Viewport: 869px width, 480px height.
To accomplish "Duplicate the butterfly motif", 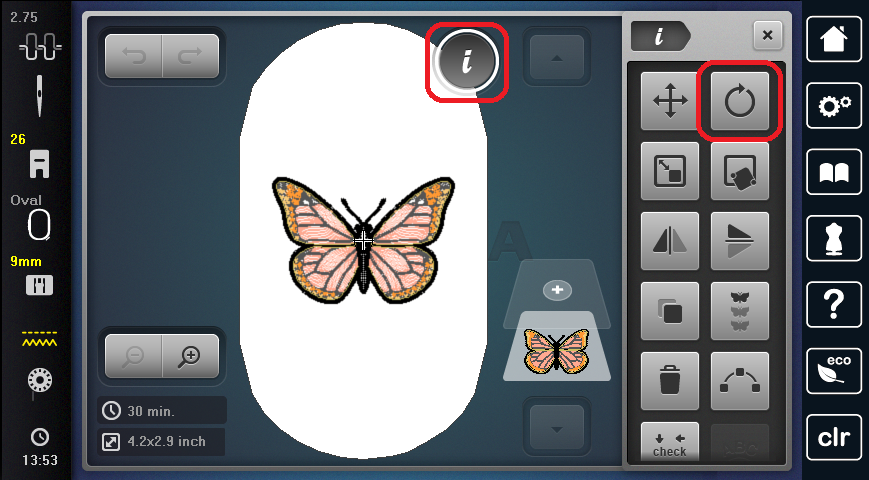I will pos(670,311).
